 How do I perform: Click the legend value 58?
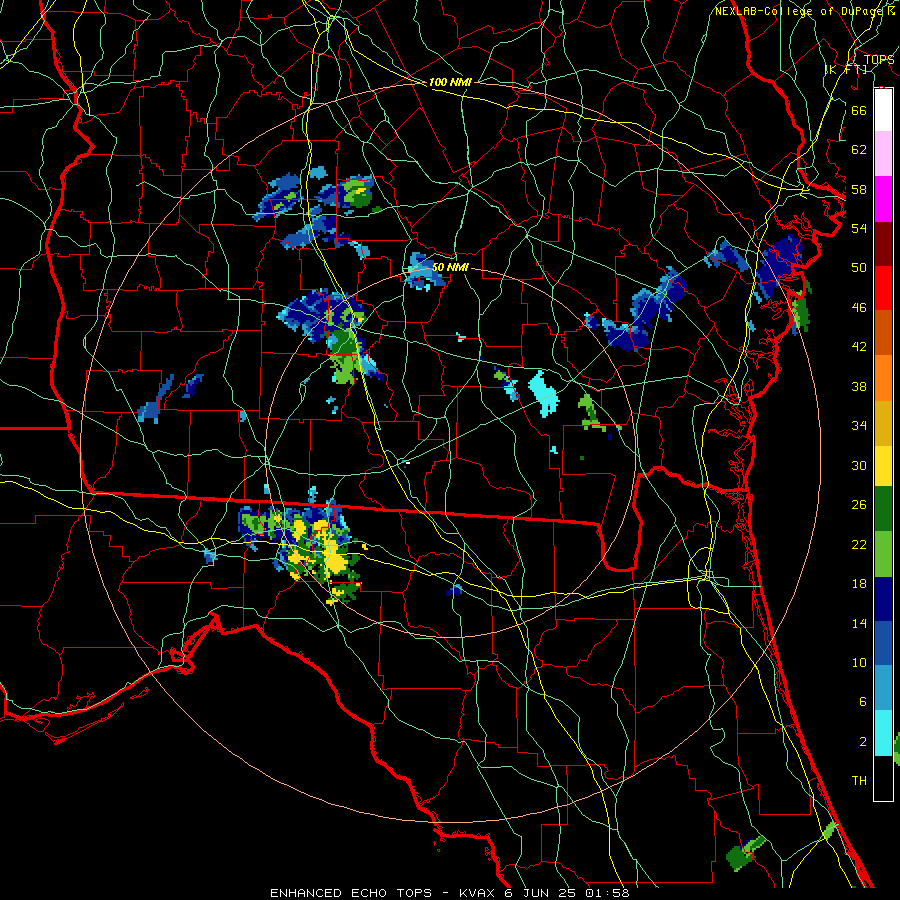859,189
